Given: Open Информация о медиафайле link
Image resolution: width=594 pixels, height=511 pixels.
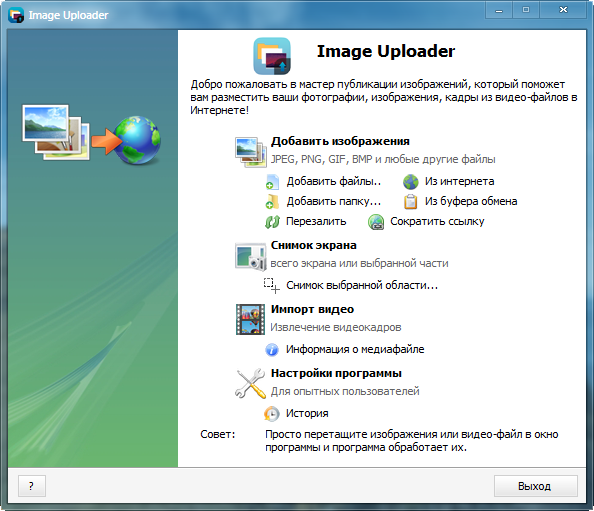Looking at the screenshot, I should 355,349.
